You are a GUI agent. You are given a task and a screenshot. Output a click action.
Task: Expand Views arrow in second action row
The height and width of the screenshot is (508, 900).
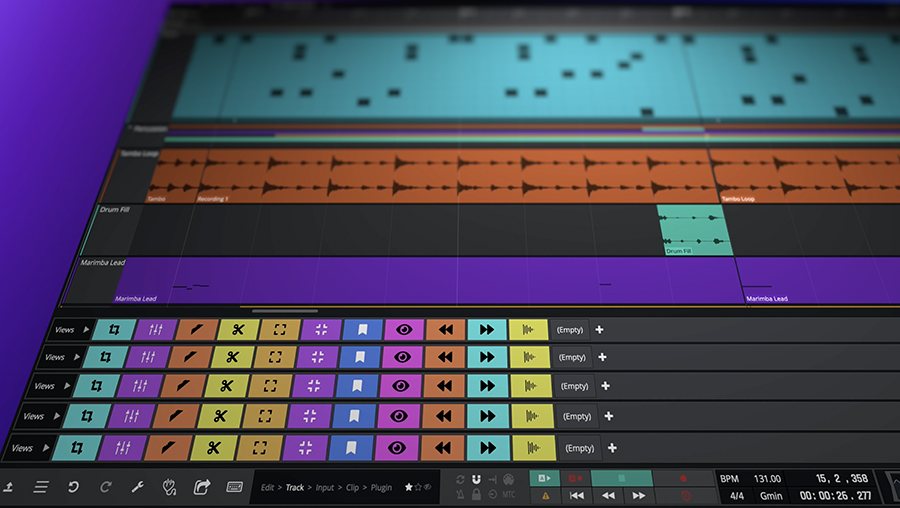coord(76,357)
